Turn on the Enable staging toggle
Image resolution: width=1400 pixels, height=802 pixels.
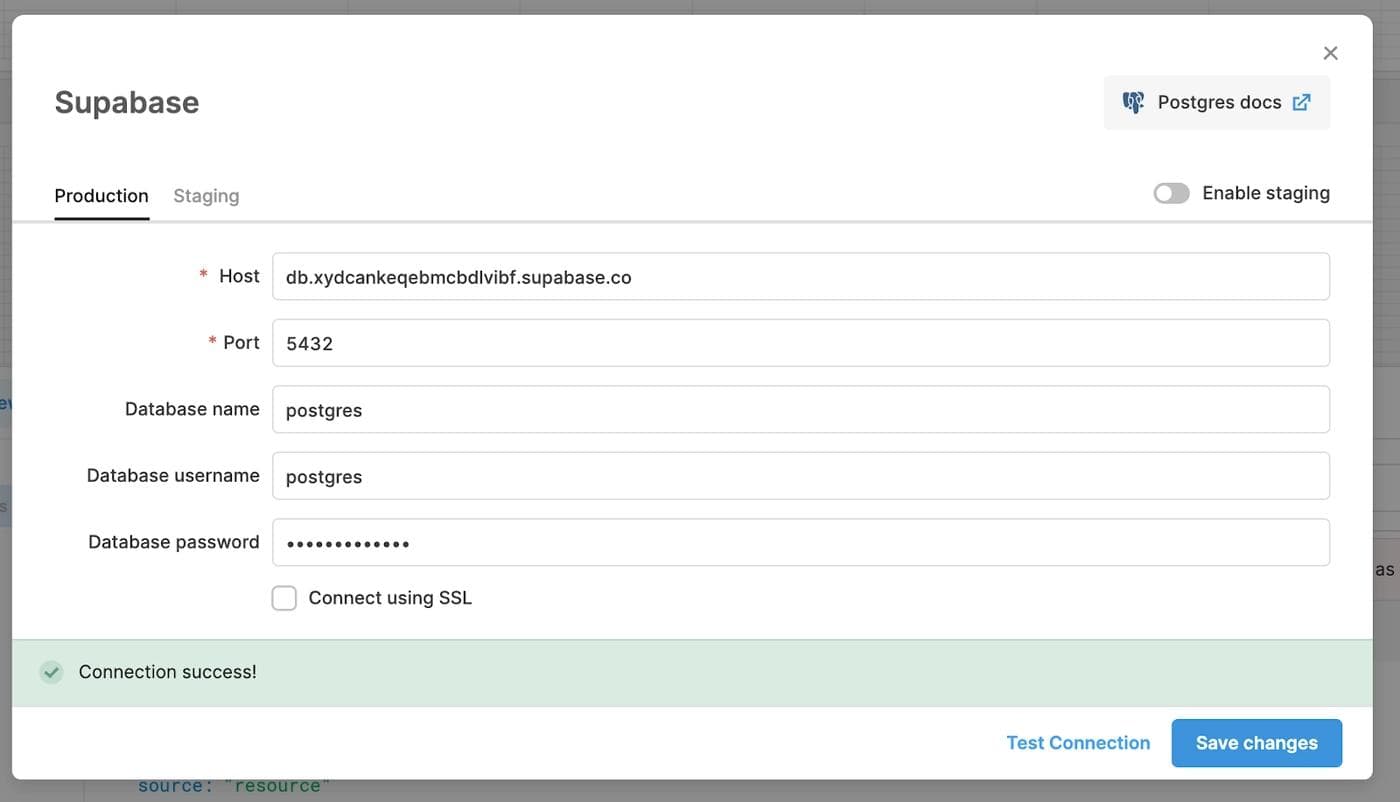click(x=1171, y=193)
